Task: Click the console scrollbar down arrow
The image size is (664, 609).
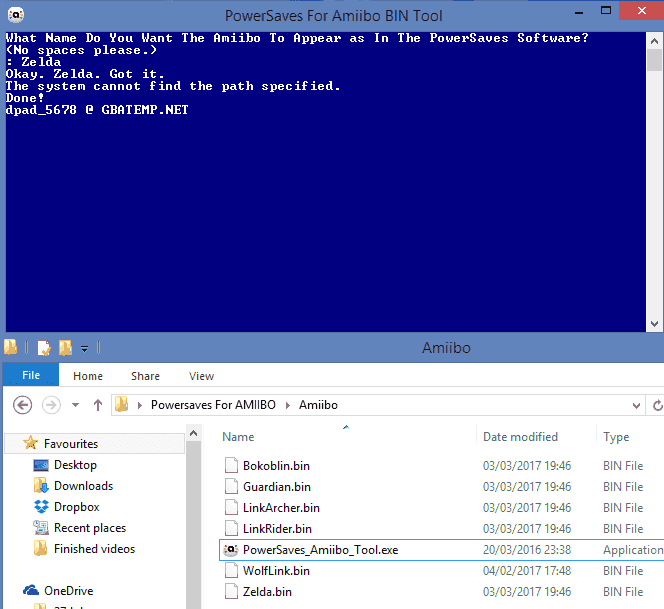Action: tap(654, 324)
